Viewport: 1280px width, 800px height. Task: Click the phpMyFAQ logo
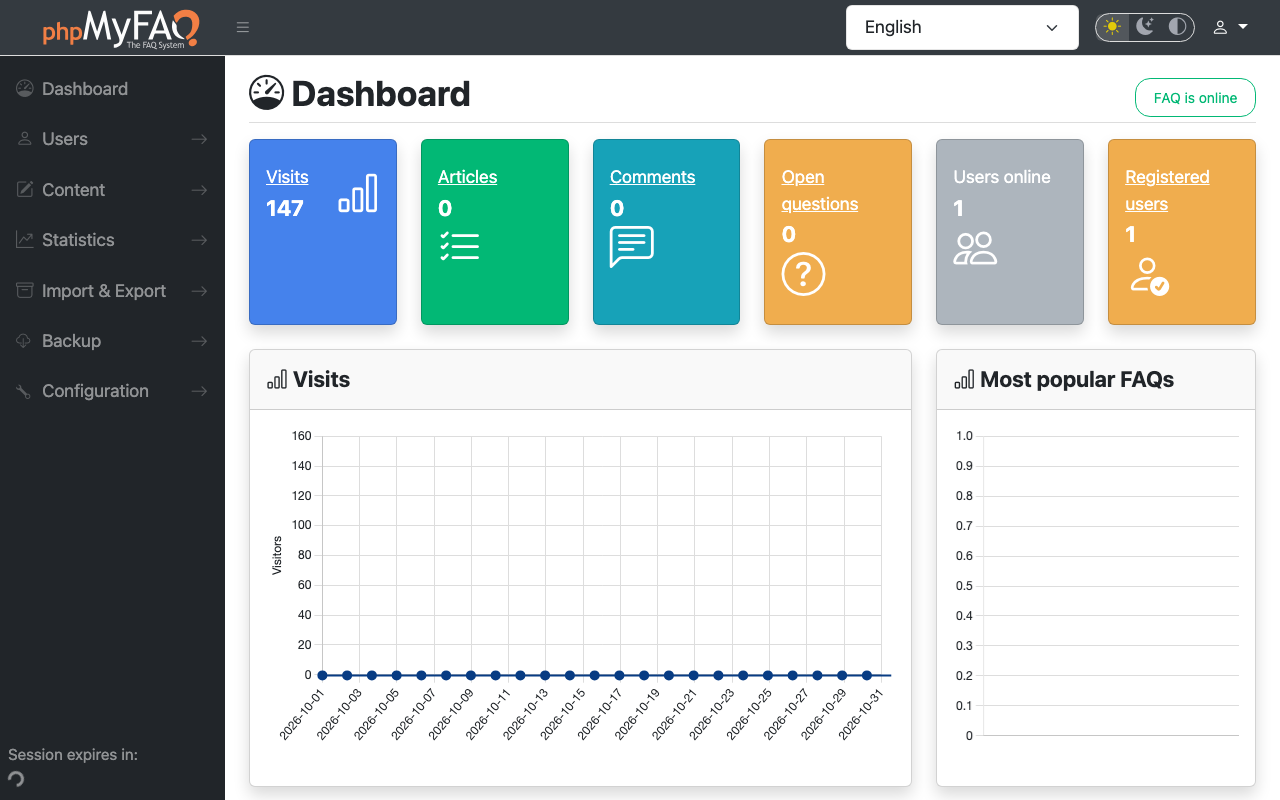[x=120, y=28]
